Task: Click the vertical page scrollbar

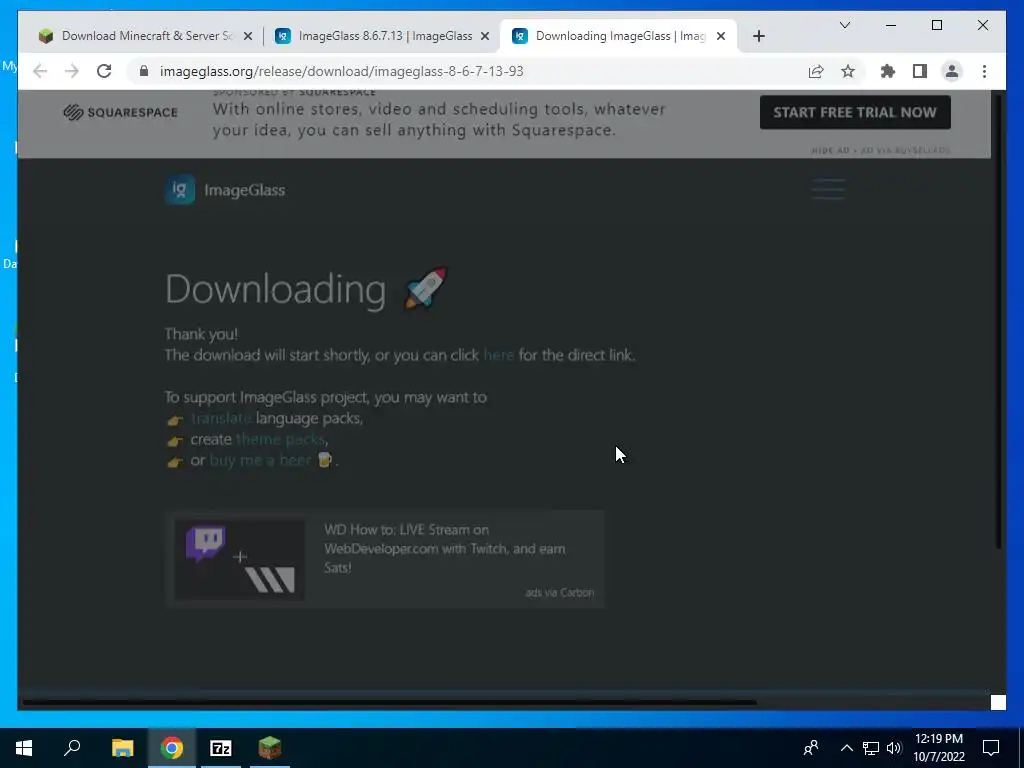Action: 998,320
